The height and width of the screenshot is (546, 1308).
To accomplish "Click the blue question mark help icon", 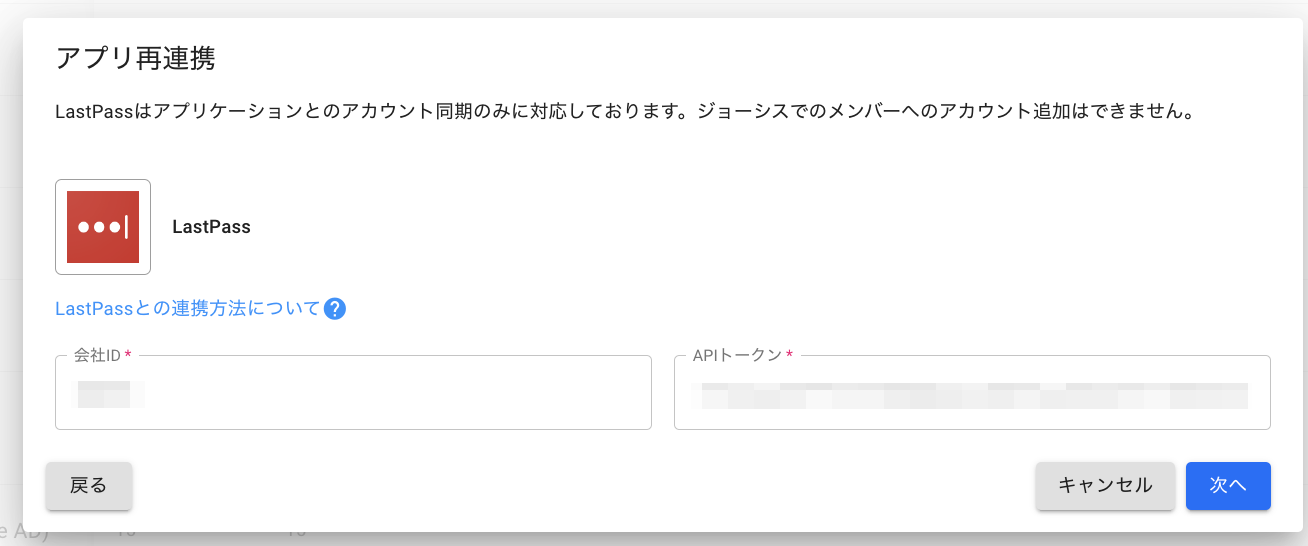I will point(335,309).
